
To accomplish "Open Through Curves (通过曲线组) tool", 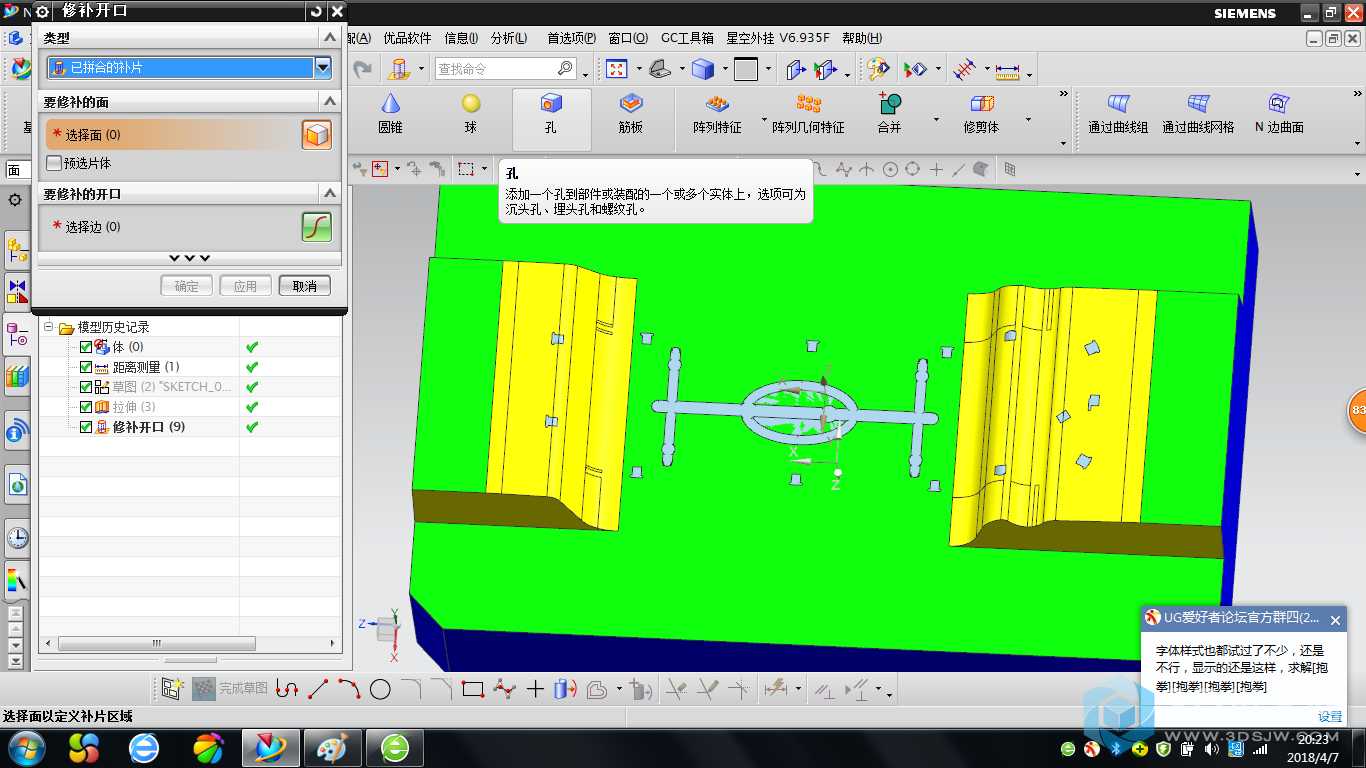I will click(x=1118, y=114).
